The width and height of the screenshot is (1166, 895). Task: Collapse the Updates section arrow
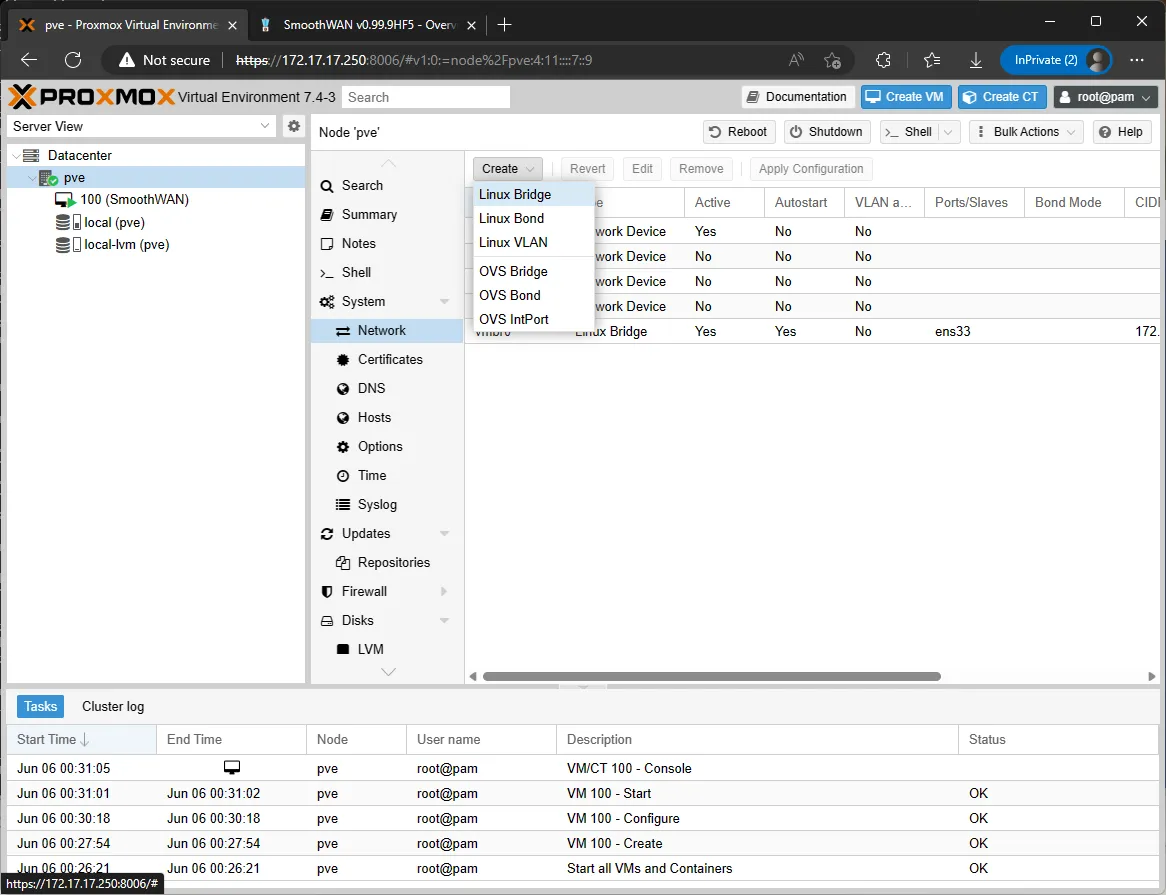point(444,534)
